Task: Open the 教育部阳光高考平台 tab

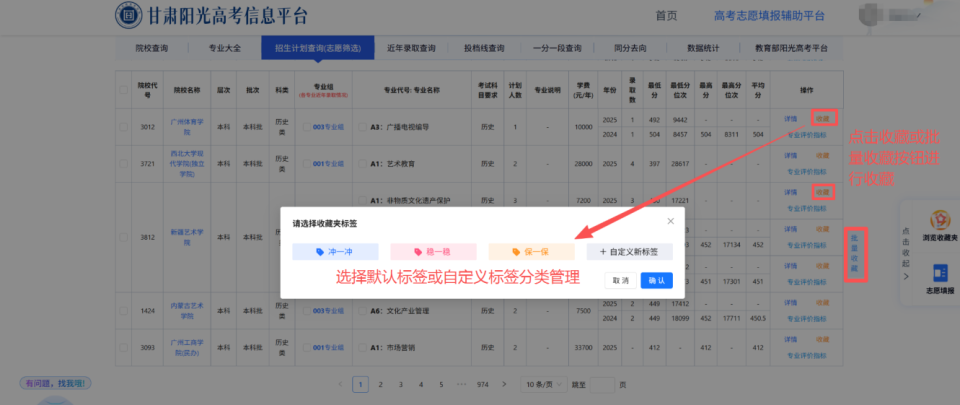Action: (x=791, y=48)
